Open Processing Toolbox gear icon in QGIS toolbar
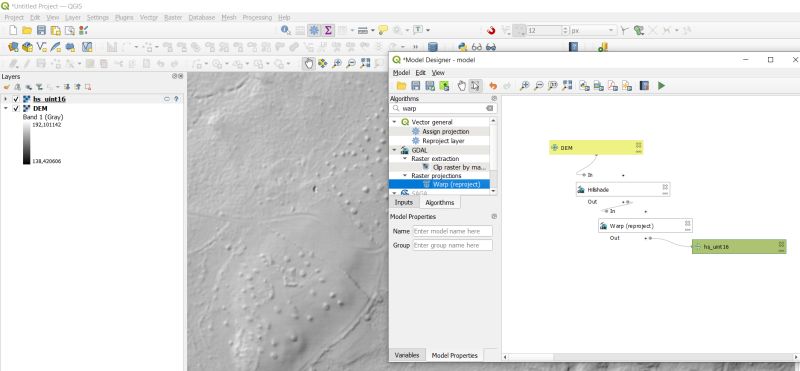The width and height of the screenshot is (800, 371). tap(314, 31)
